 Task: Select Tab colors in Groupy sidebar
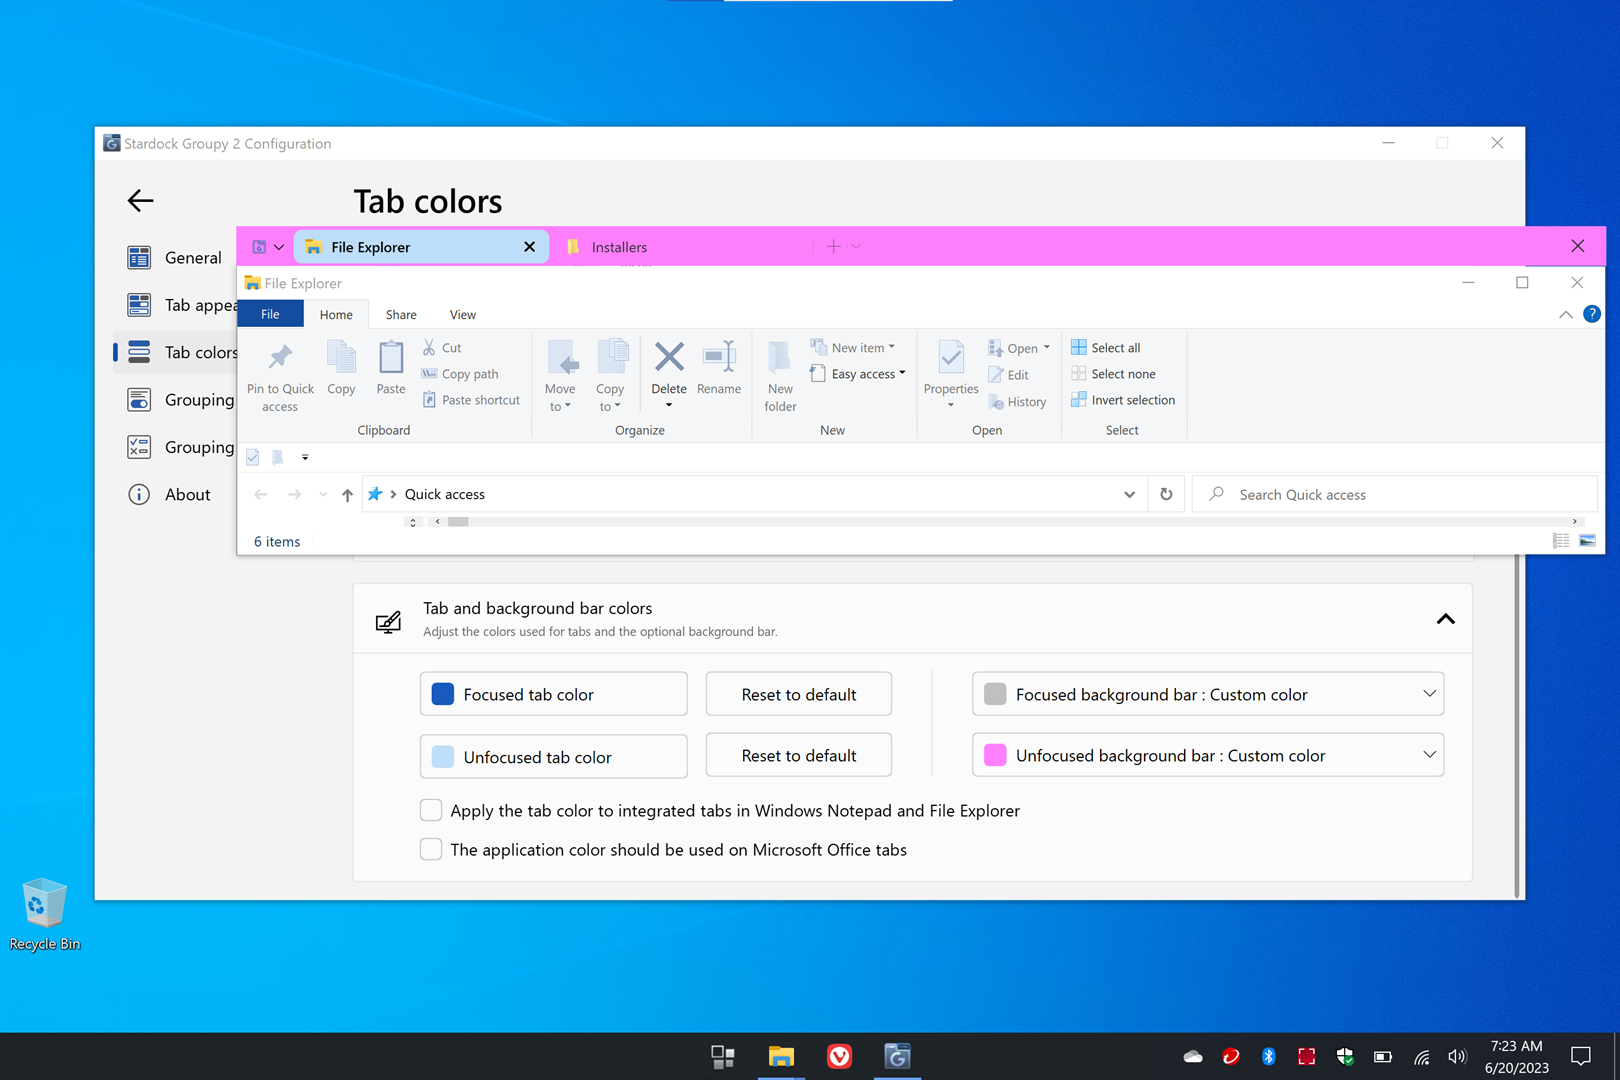176,352
